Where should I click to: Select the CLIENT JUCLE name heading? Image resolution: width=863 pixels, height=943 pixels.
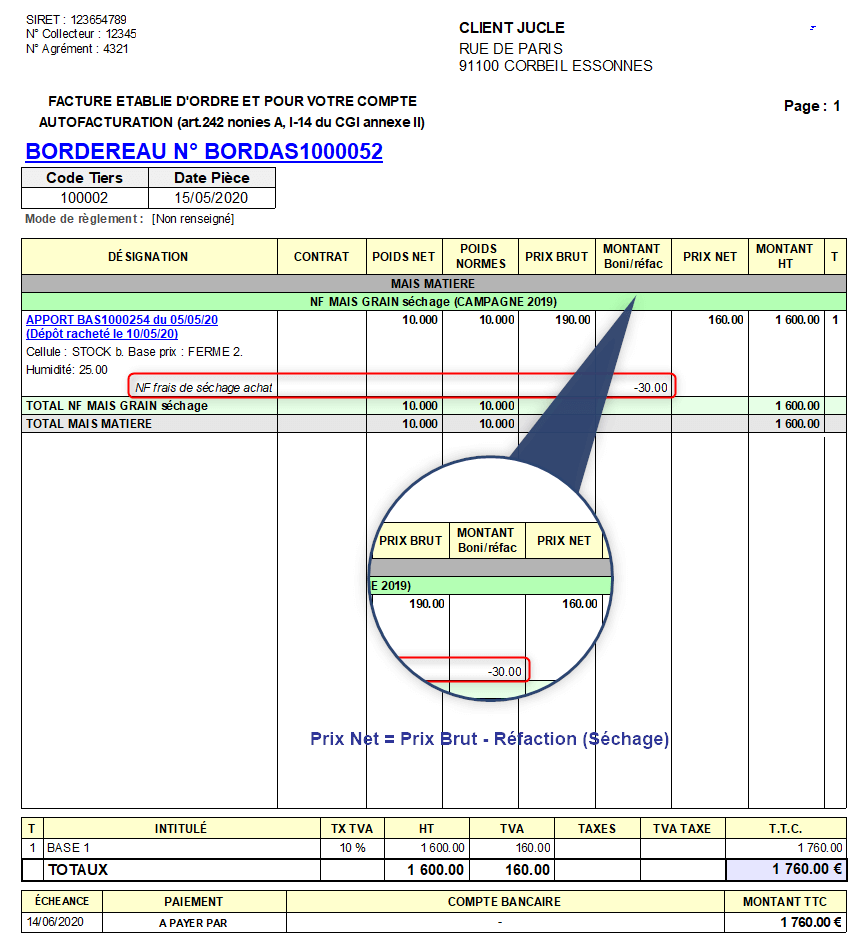pyautogui.click(x=511, y=28)
